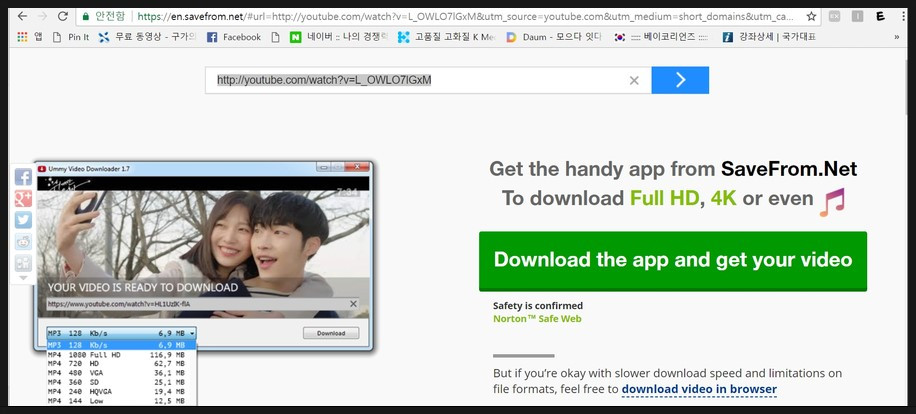Image resolution: width=916 pixels, height=414 pixels.
Task: Click the fifth share icon below Reddit
Action: pos(23,263)
